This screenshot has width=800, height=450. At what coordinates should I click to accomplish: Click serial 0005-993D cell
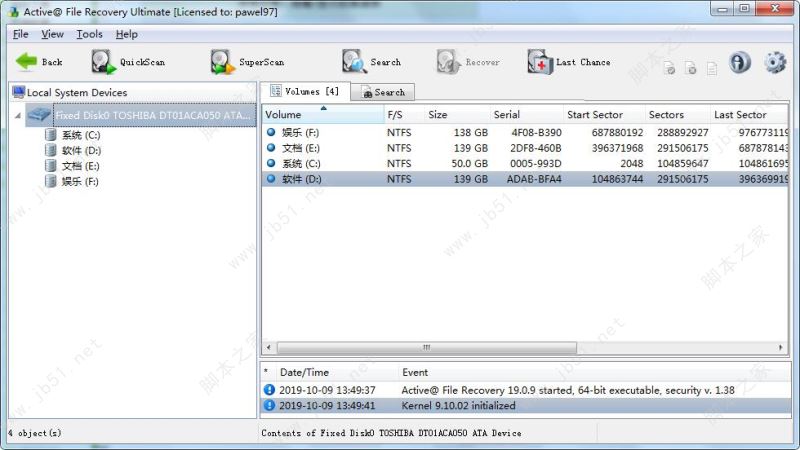pos(536,164)
